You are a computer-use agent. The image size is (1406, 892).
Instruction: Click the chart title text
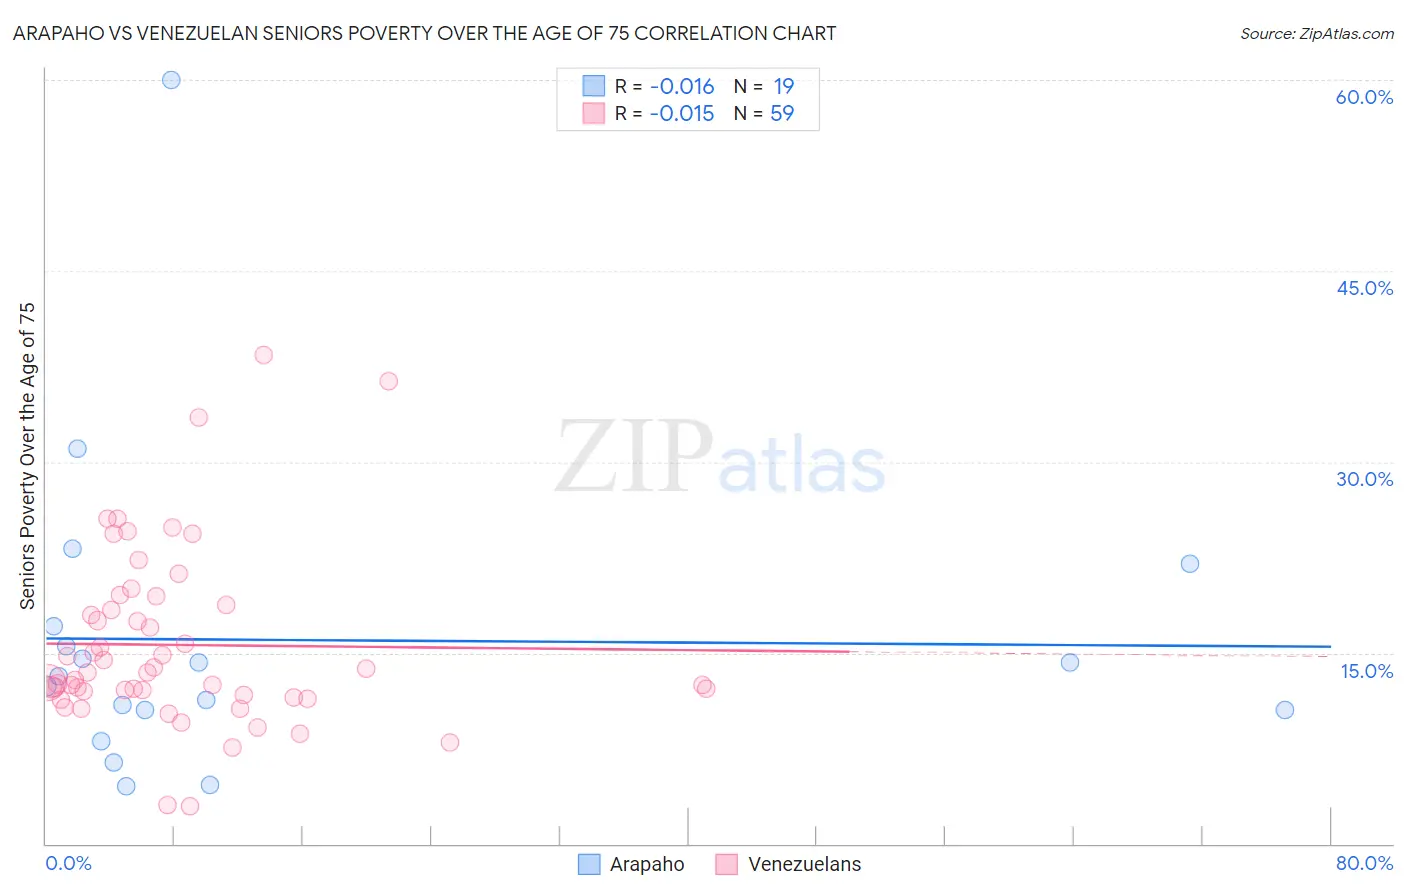[424, 33]
